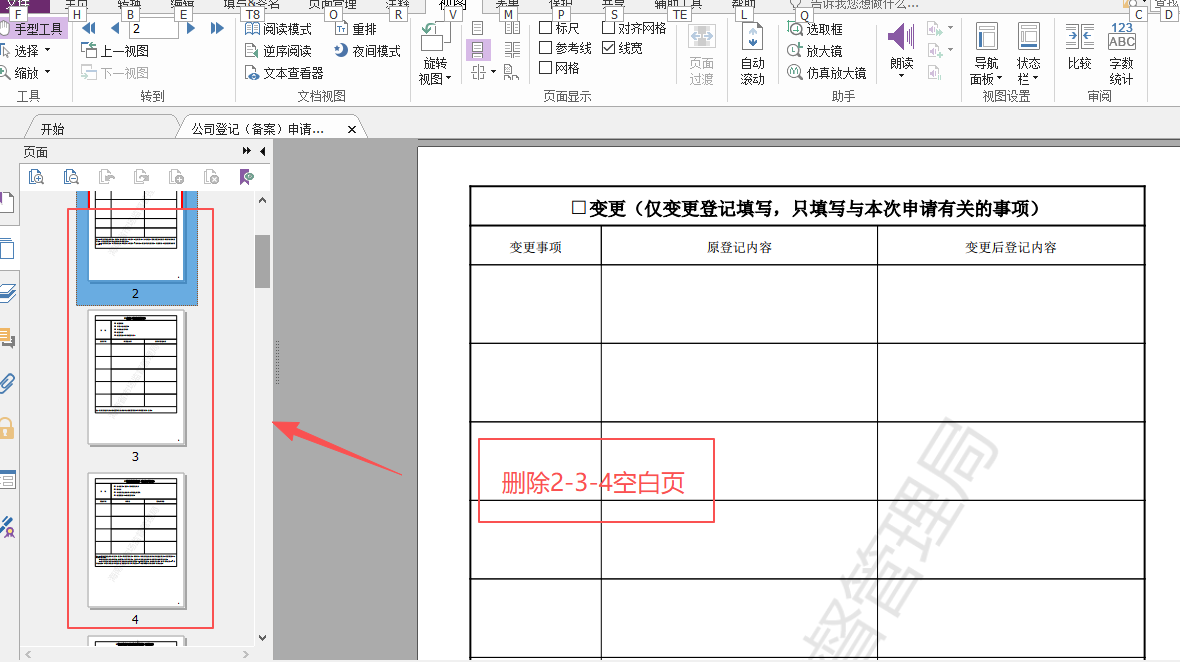The height and width of the screenshot is (662, 1180).
Task: Activate the 选取框 marquee tool
Action: click(814, 29)
